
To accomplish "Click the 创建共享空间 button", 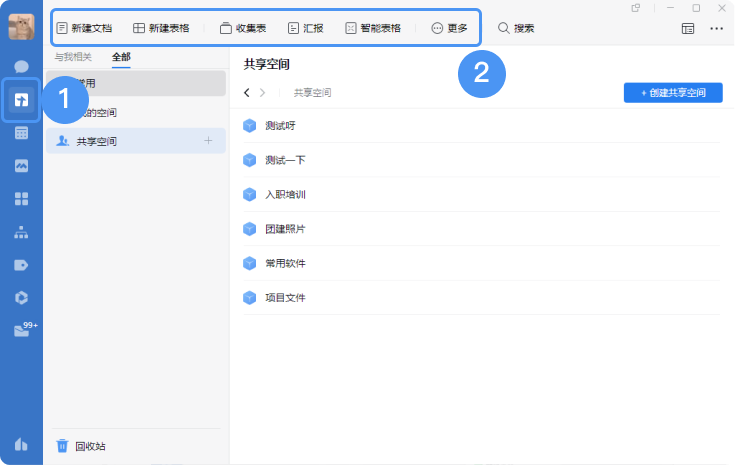I will pos(673,93).
